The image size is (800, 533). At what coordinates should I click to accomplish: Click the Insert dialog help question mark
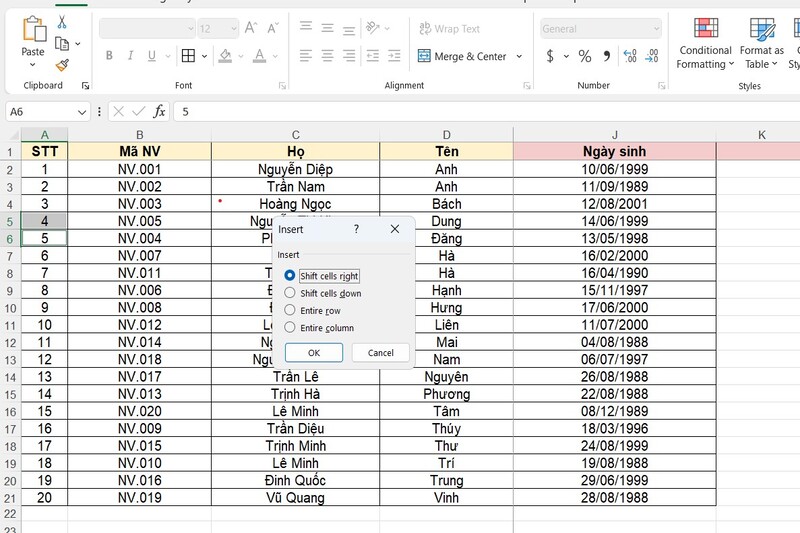(357, 229)
